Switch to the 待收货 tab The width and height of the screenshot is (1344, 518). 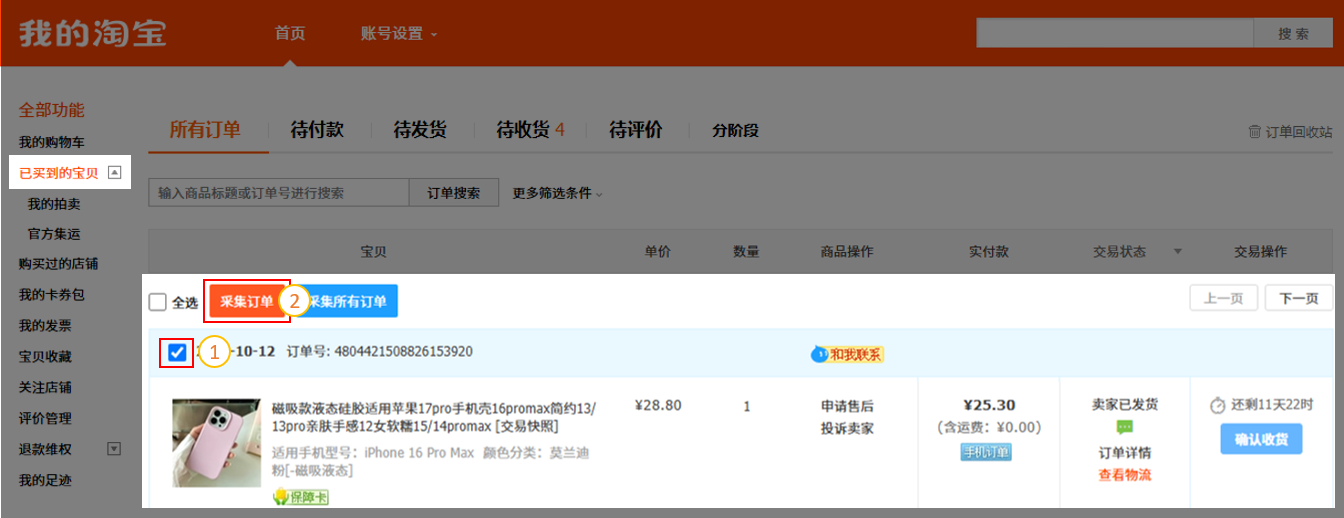530,130
